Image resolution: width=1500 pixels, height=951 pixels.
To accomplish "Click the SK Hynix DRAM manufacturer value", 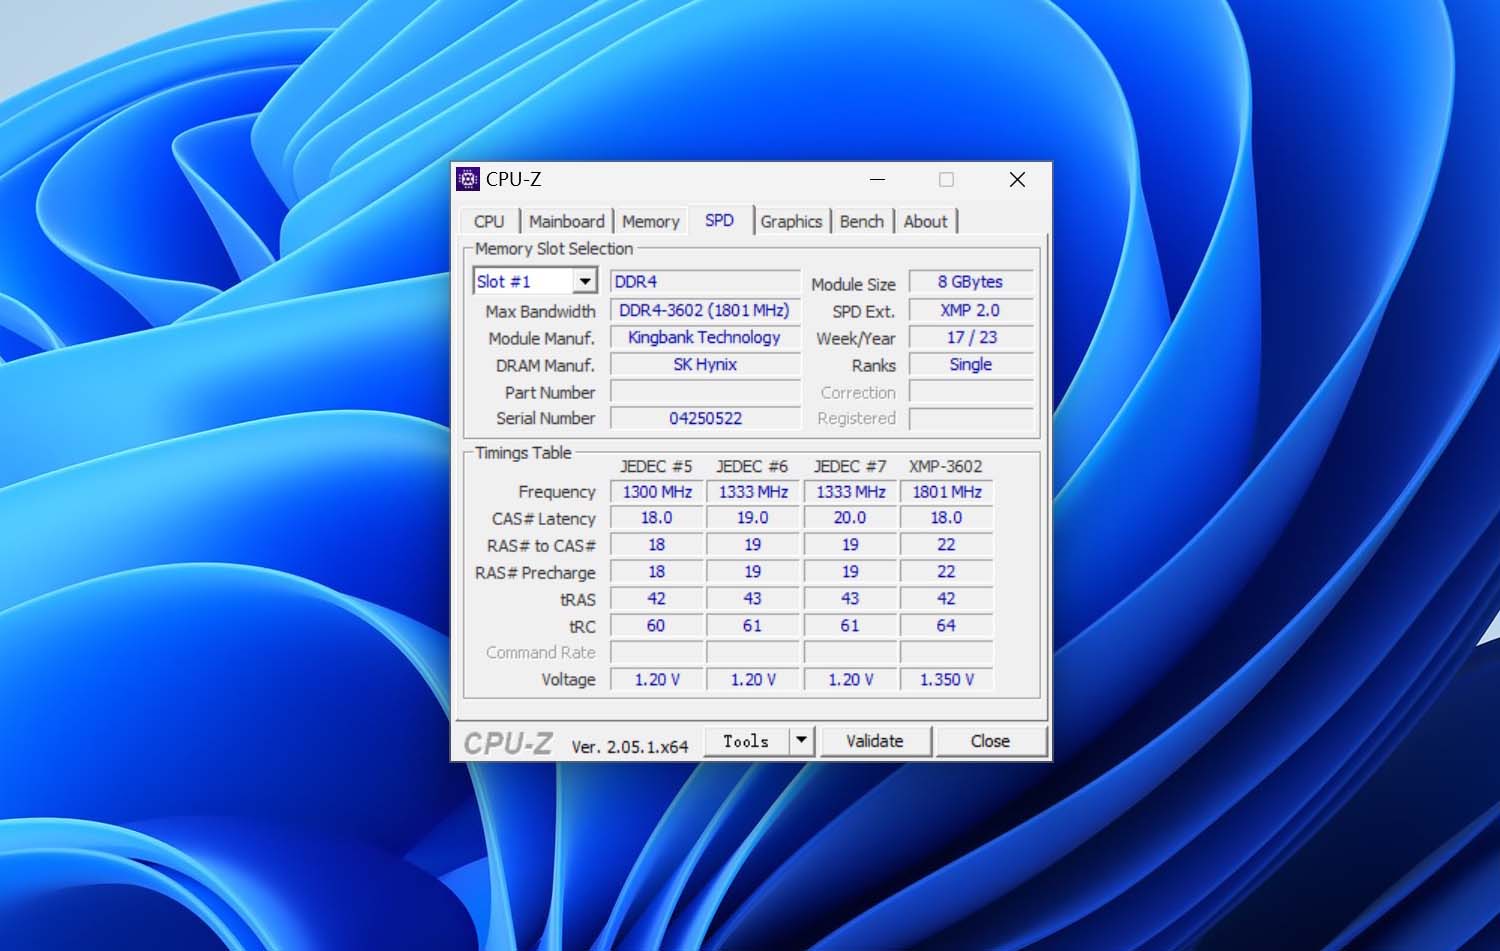I will 705,364.
